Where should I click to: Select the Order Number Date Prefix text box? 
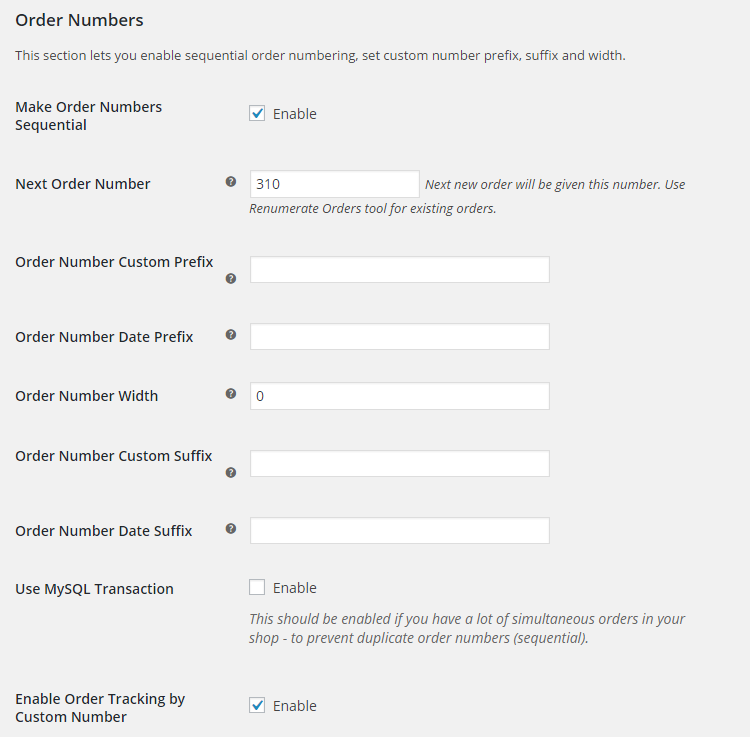(x=399, y=337)
